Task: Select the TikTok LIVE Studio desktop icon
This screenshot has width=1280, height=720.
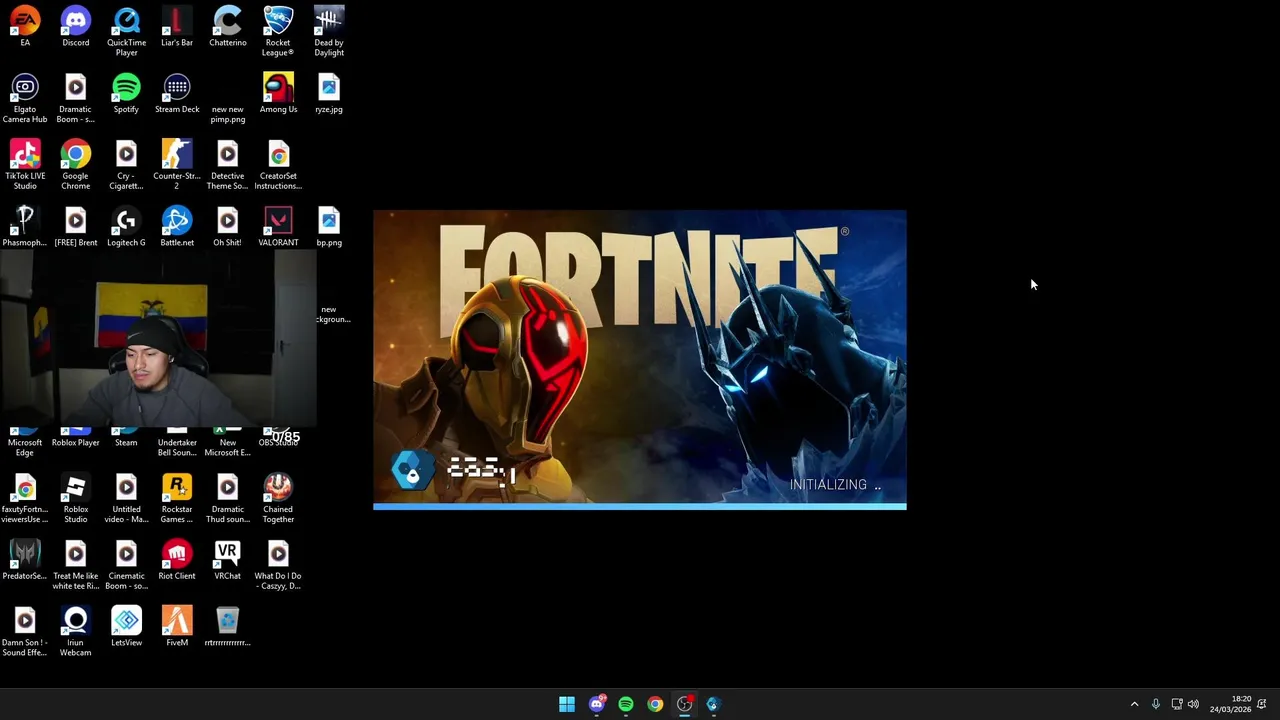Action: [25, 165]
